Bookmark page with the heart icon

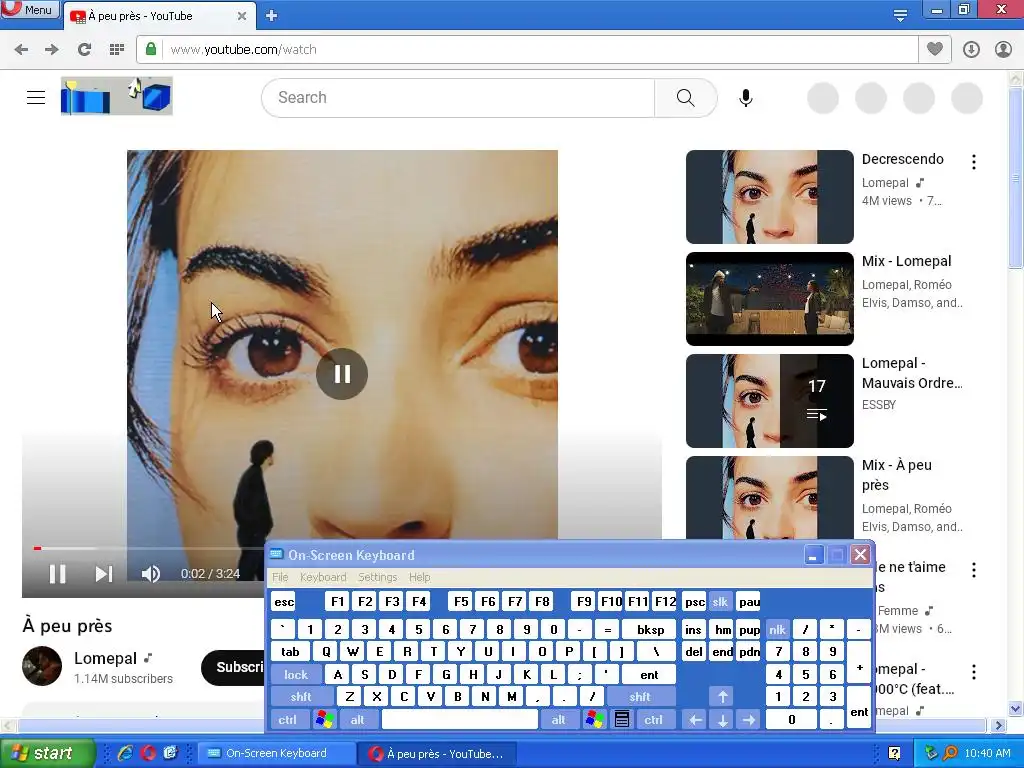tap(935, 49)
